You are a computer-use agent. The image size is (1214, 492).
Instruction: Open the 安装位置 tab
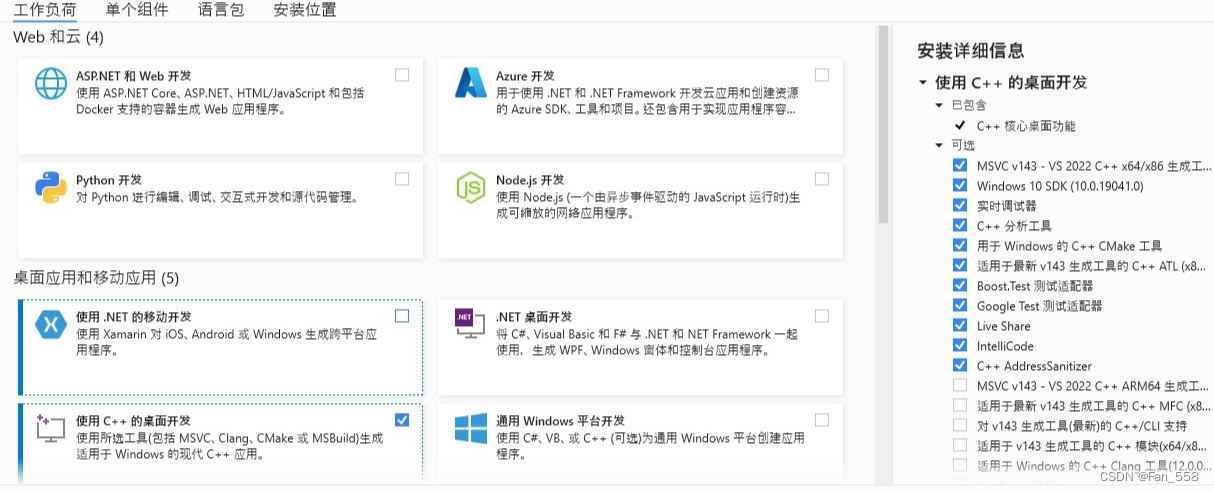305,10
